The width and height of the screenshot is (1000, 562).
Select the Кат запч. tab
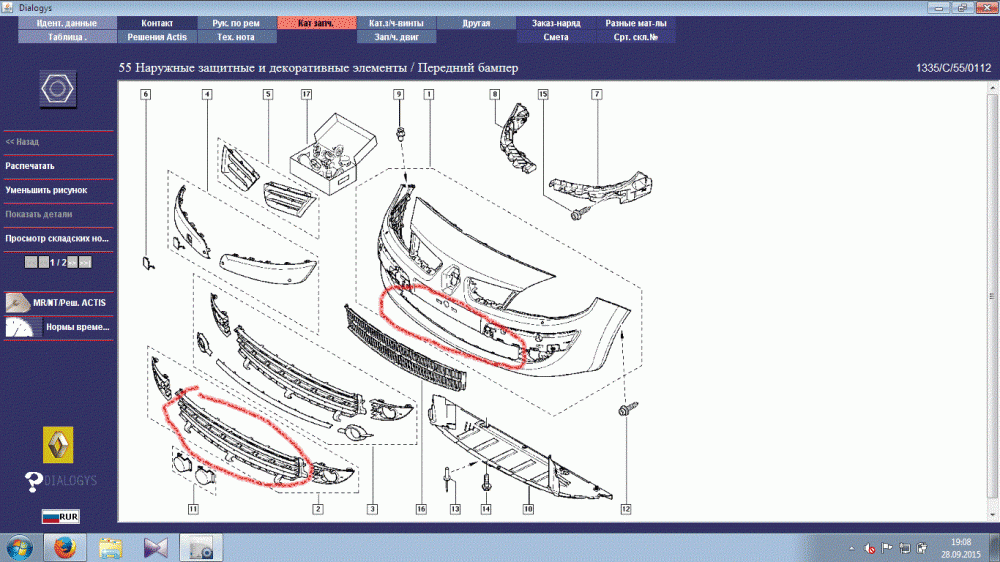pyautogui.click(x=316, y=23)
